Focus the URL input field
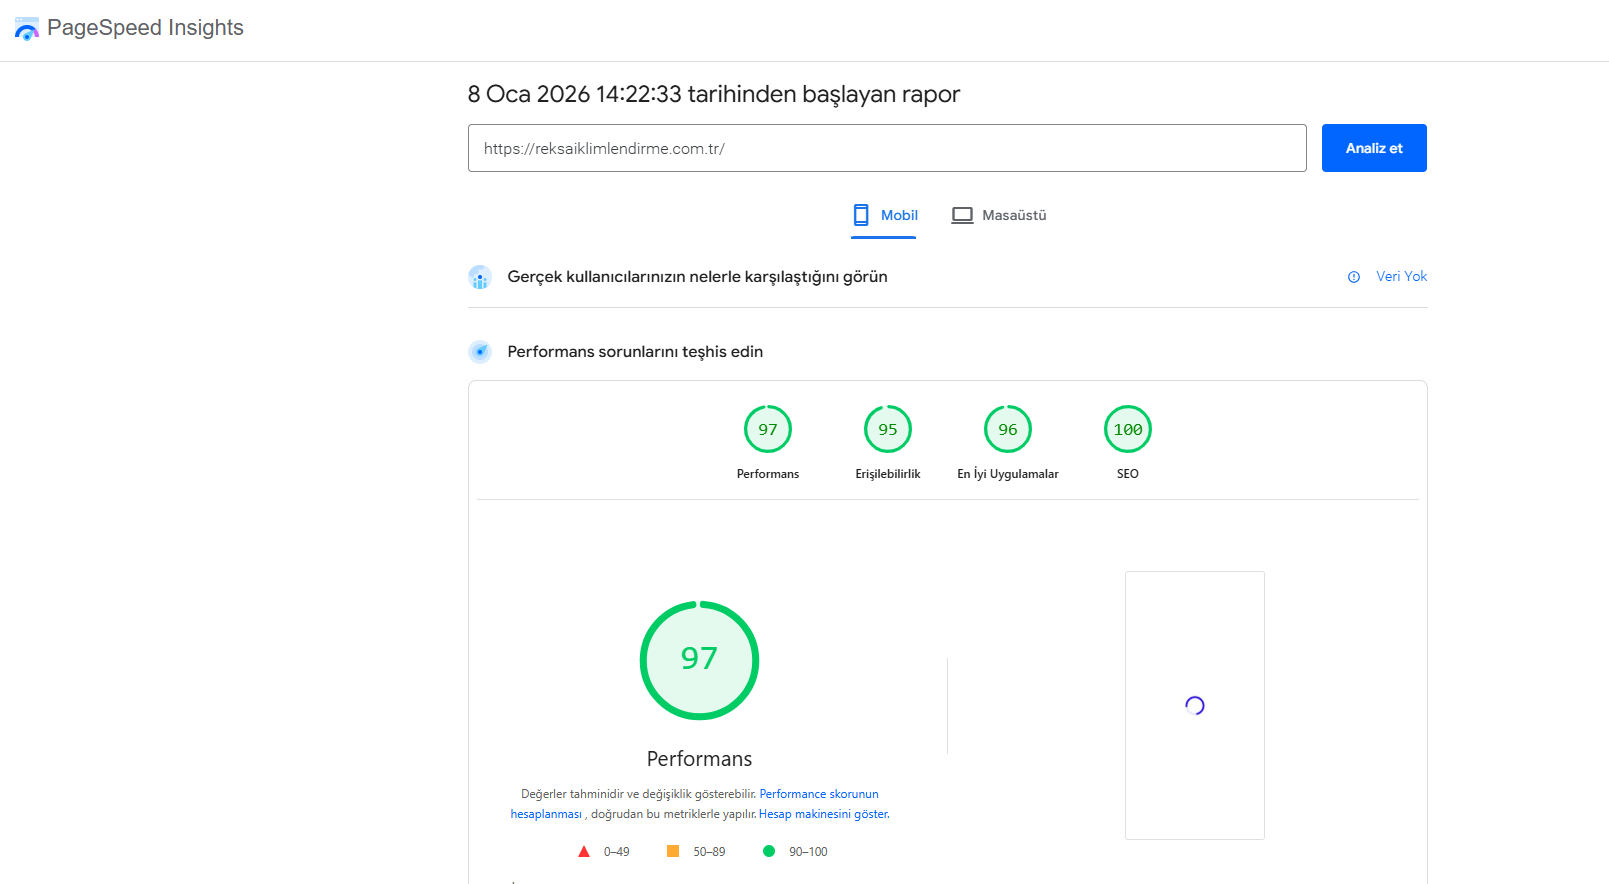The image size is (1609, 884). (887, 148)
